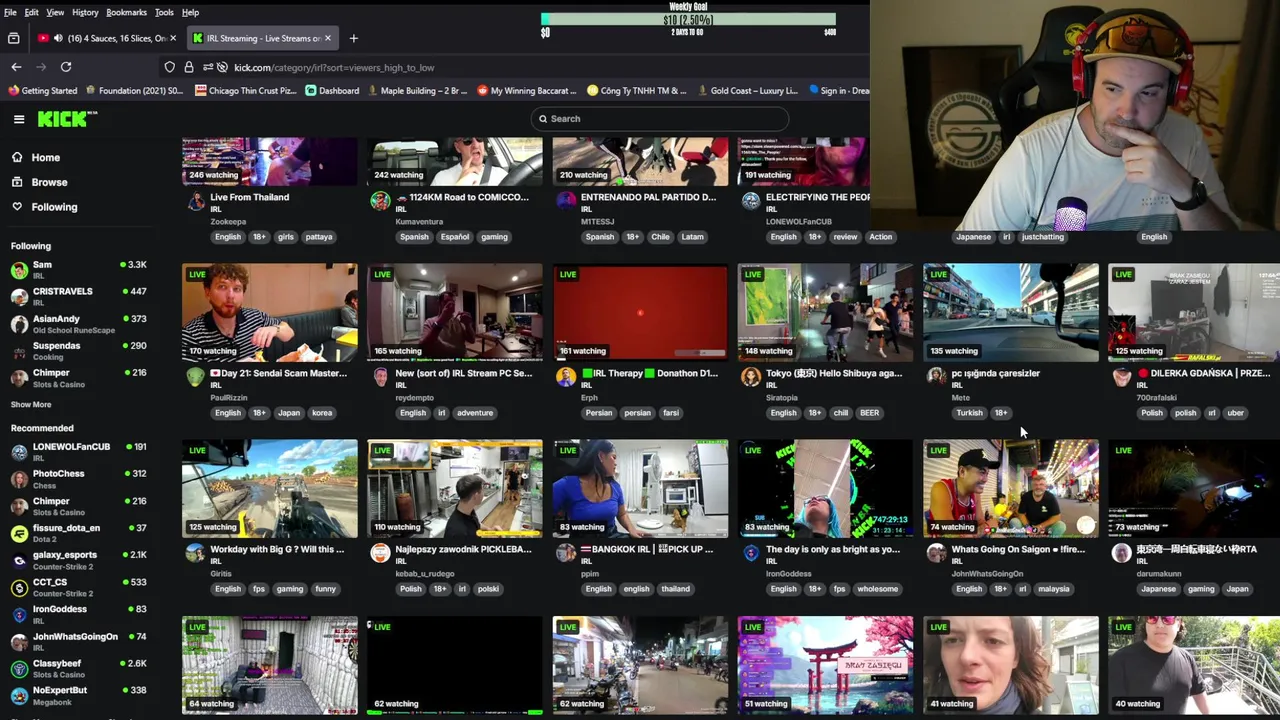This screenshot has height=720, width=1280.
Task: Click the Classybeef avatar
Action: tap(19, 668)
